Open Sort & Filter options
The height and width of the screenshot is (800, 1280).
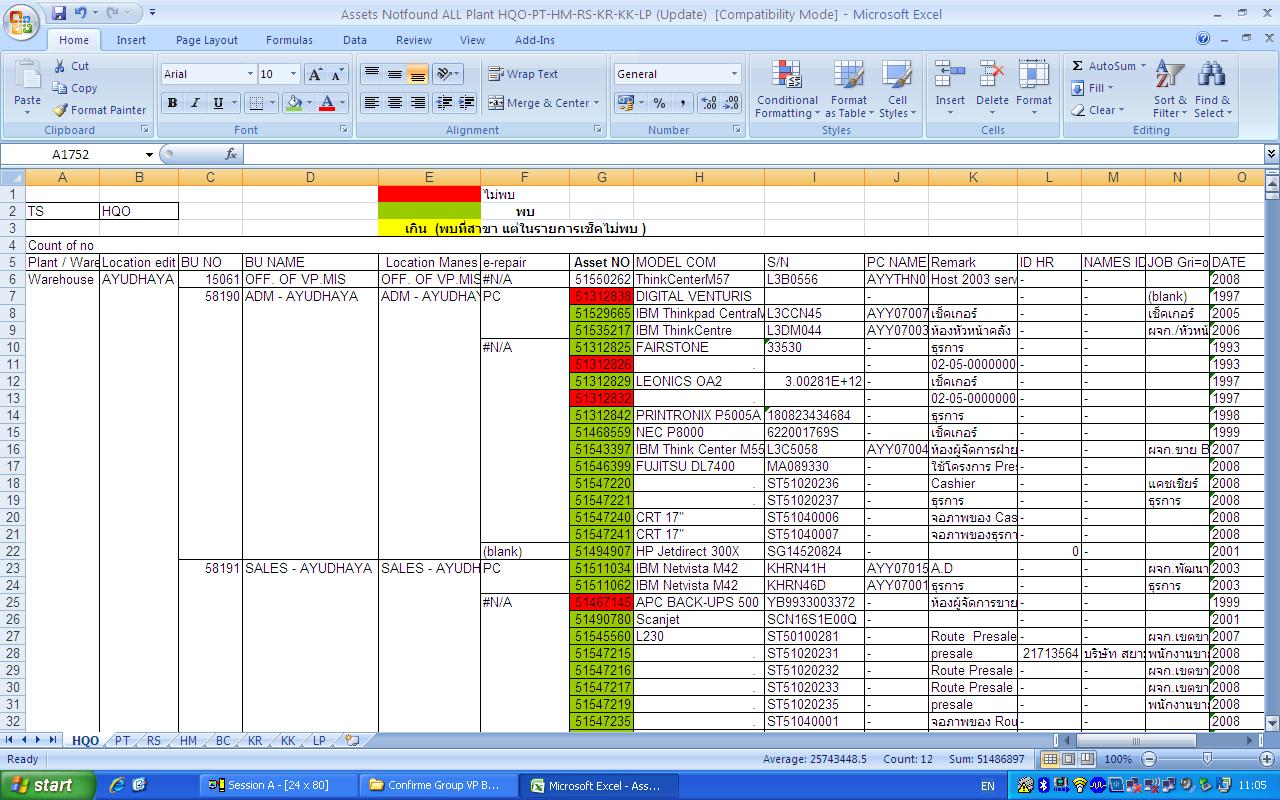tap(1170, 89)
